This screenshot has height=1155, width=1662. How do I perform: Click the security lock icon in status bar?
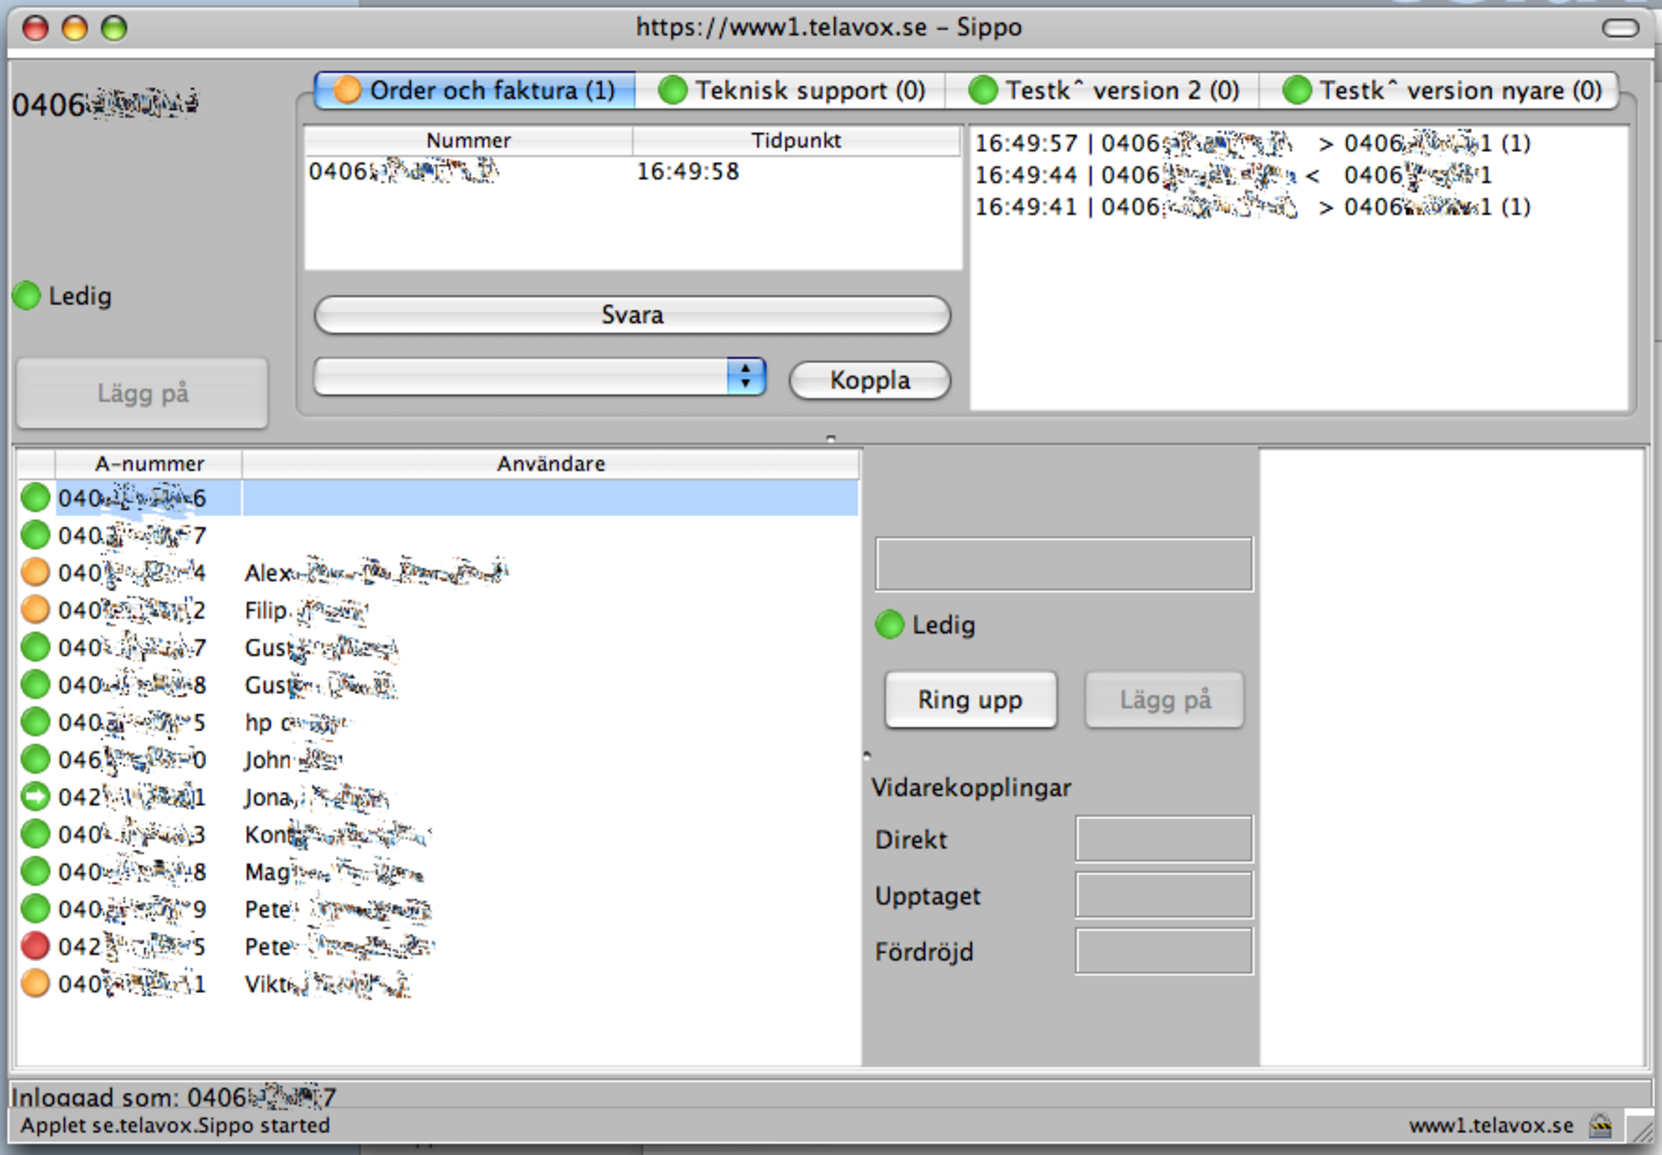pyautogui.click(x=1600, y=1126)
